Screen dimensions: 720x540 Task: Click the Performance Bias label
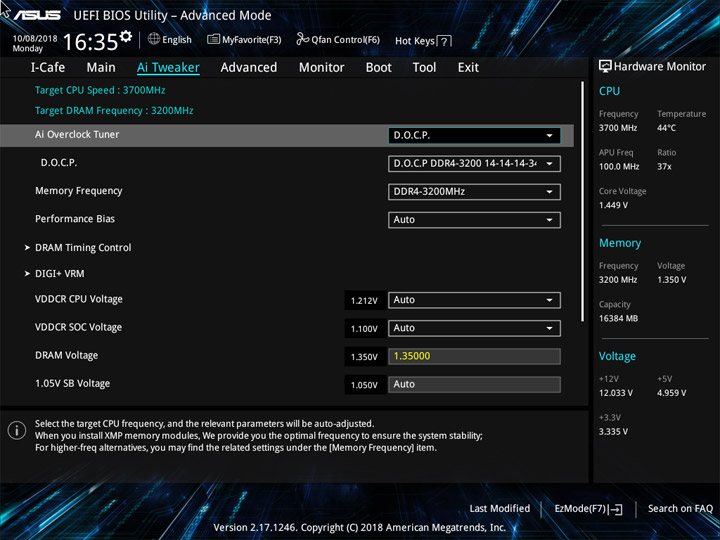coord(75,219)
